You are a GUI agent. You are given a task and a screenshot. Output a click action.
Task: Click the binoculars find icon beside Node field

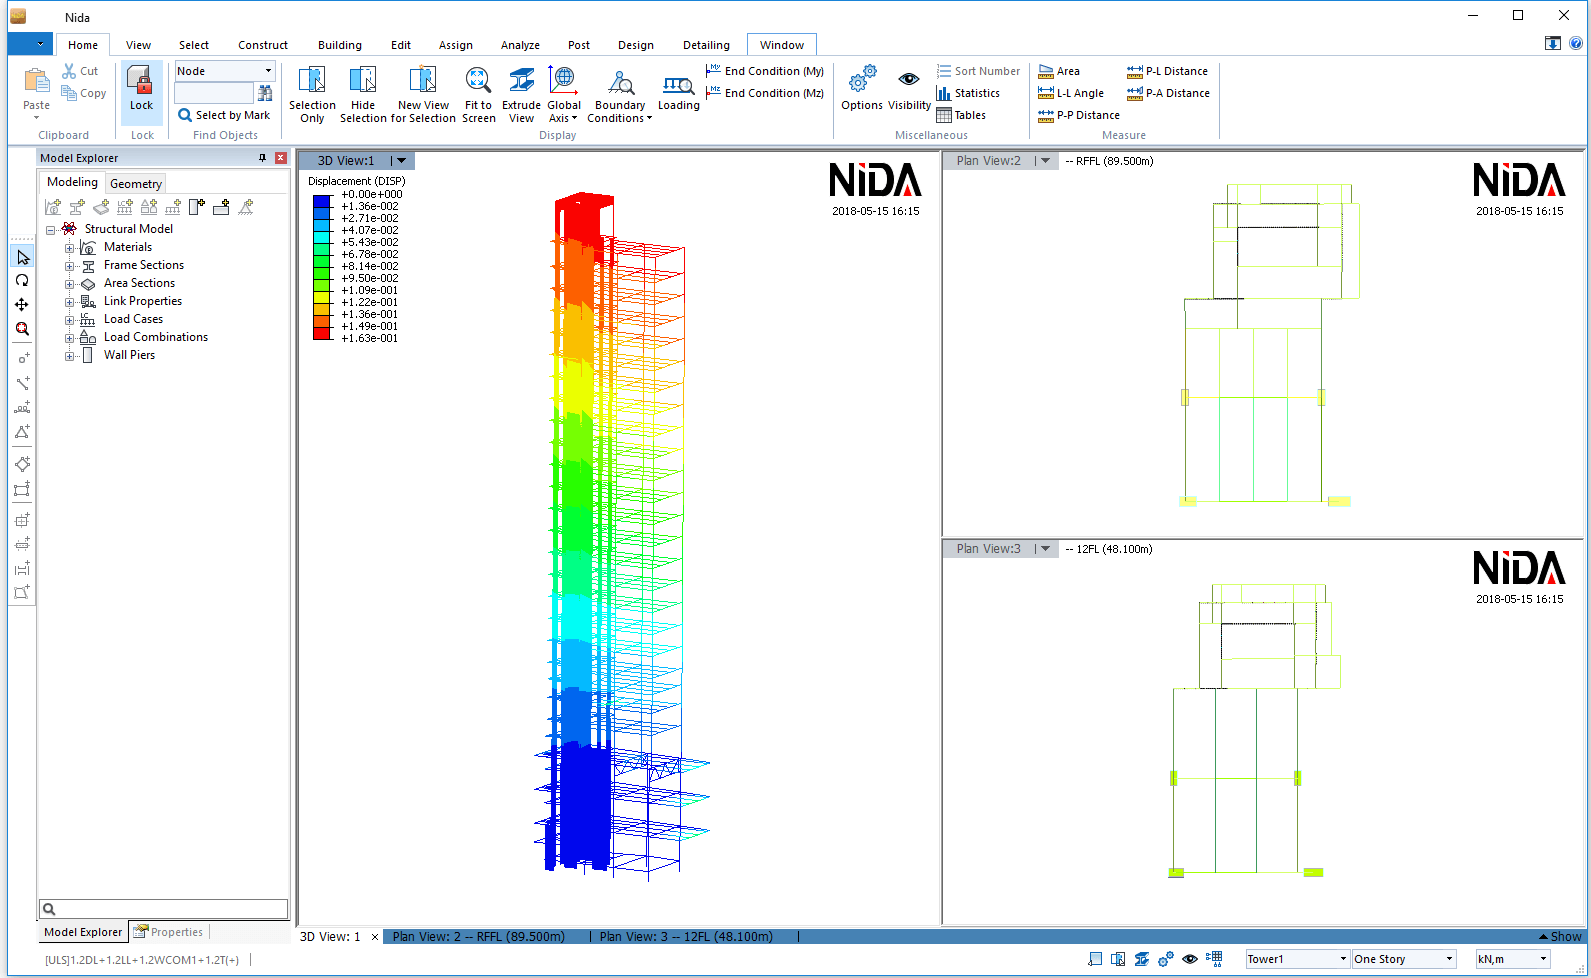tap(265, 93)
